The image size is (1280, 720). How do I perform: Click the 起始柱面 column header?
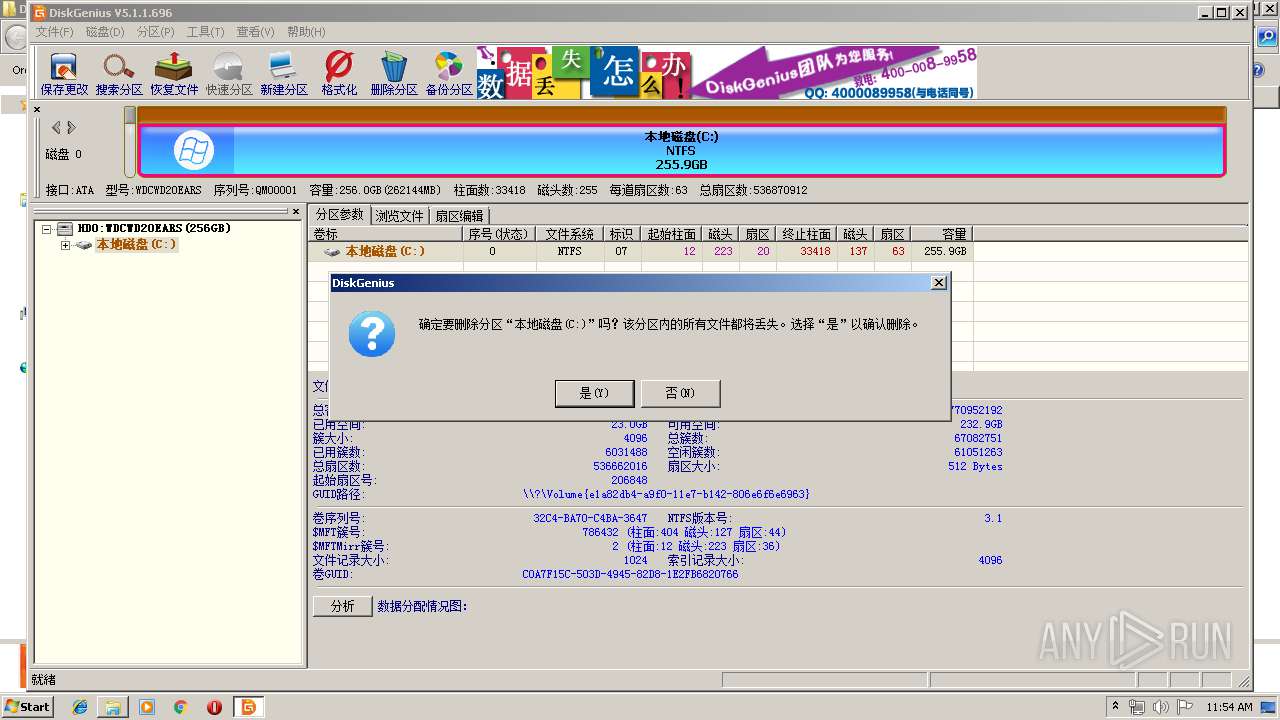pyautogui.click(x=671, y=234)
